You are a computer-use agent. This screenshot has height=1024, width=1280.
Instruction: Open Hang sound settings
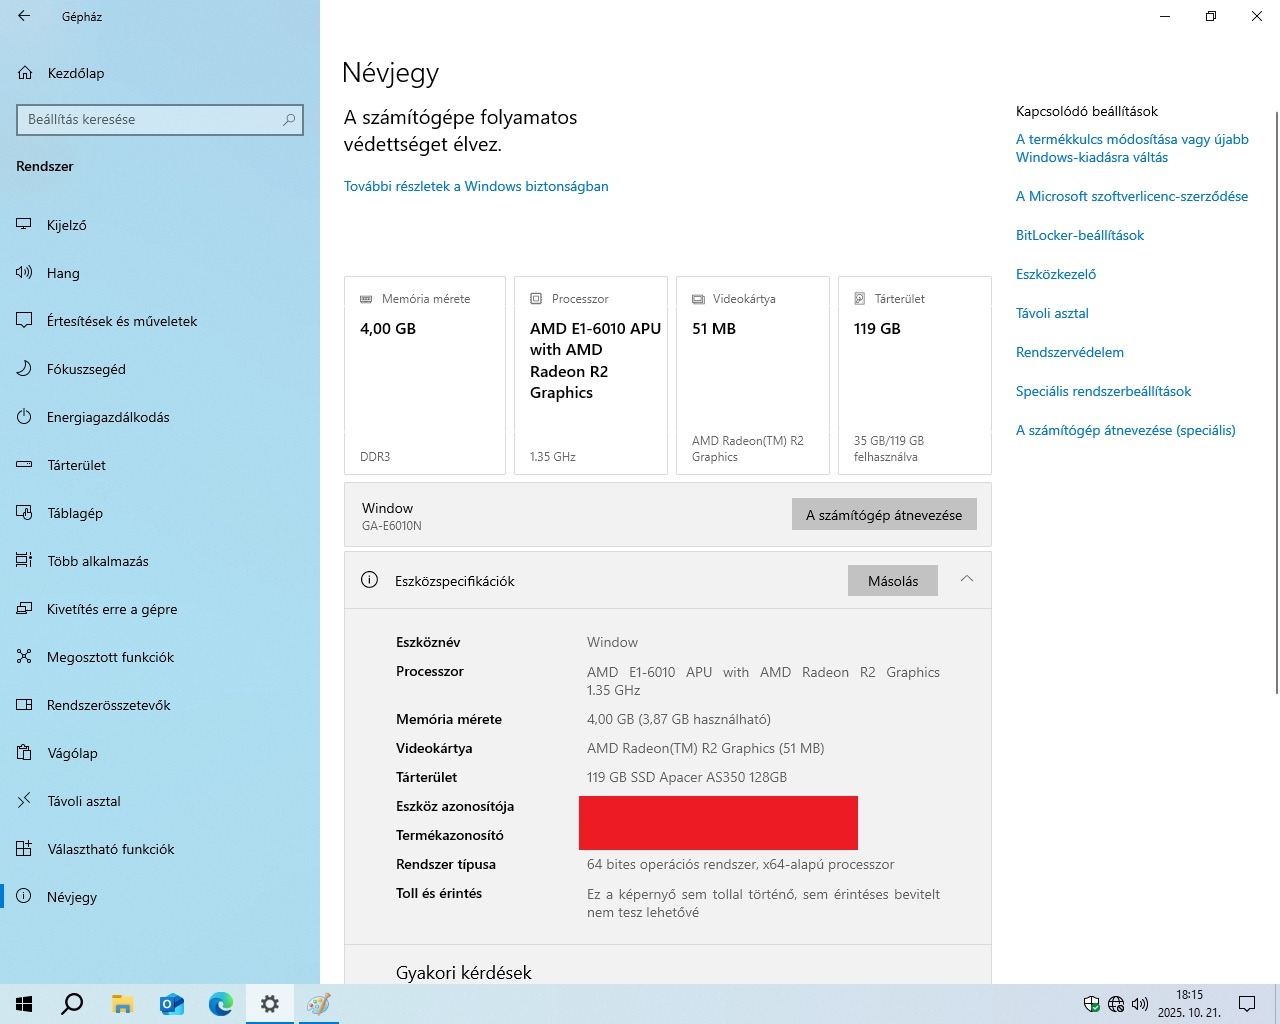pyautogui.click(x=160, y=273)
